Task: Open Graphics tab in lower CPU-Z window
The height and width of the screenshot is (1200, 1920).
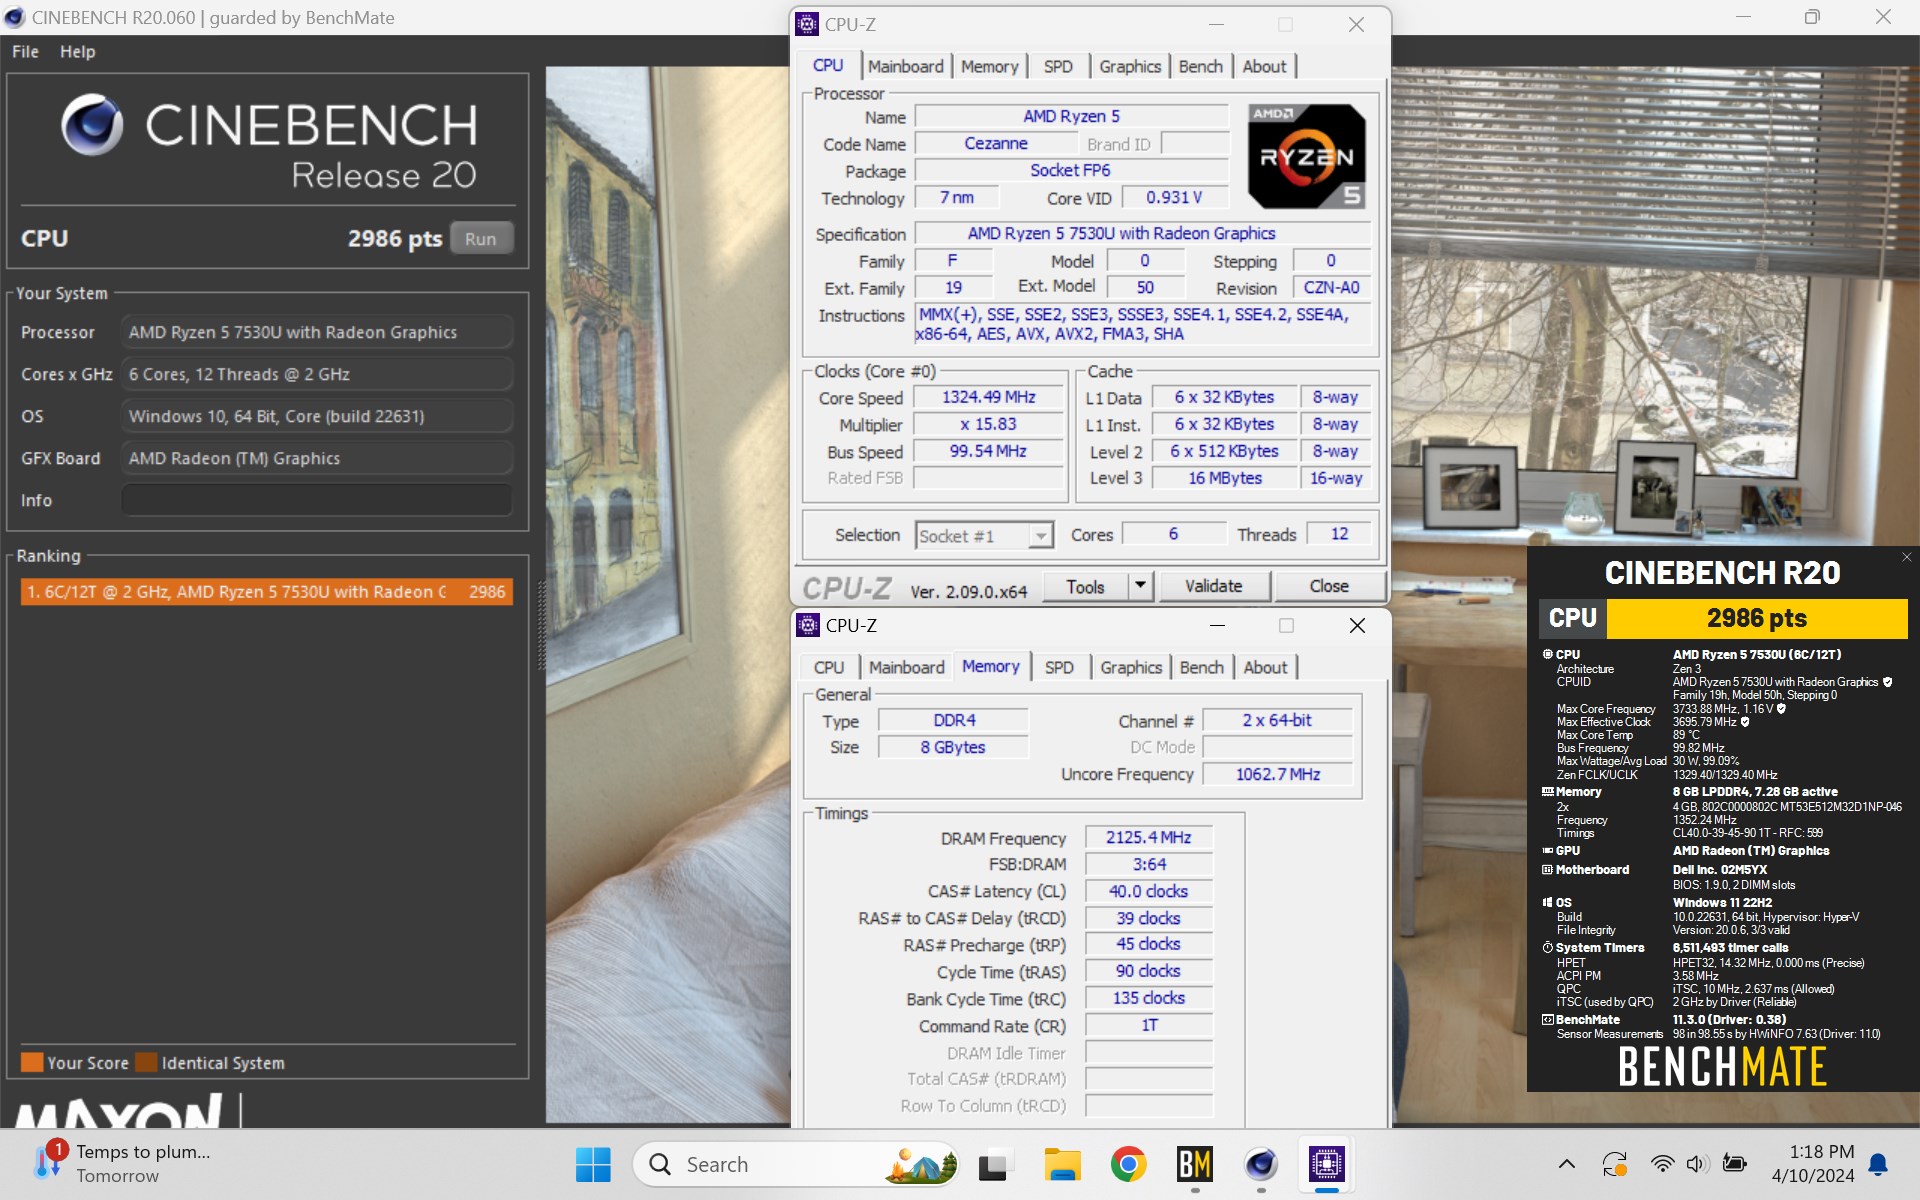Action: (1131, 667)
